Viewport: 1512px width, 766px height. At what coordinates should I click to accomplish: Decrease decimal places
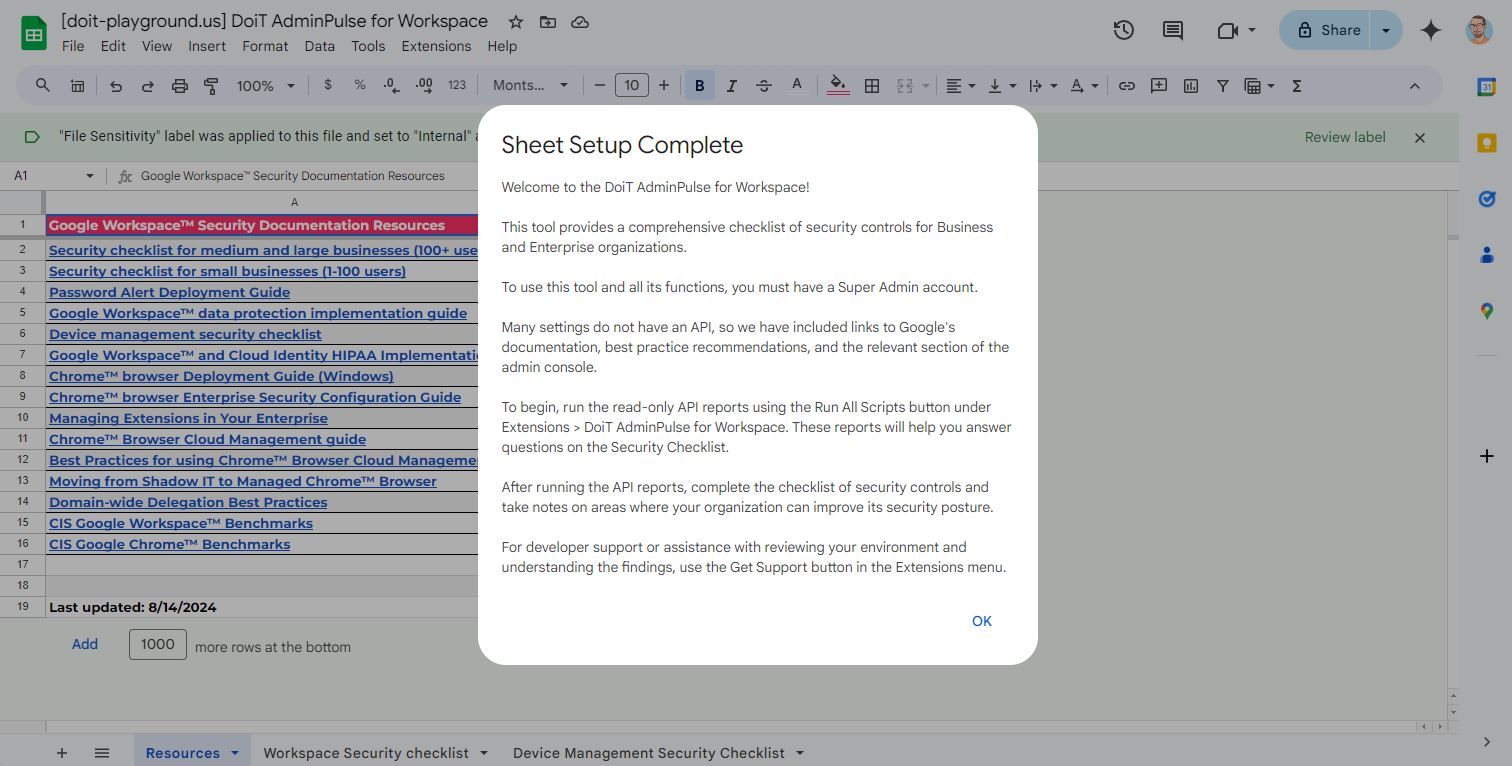pyautogui.click(x=391, y=86)
